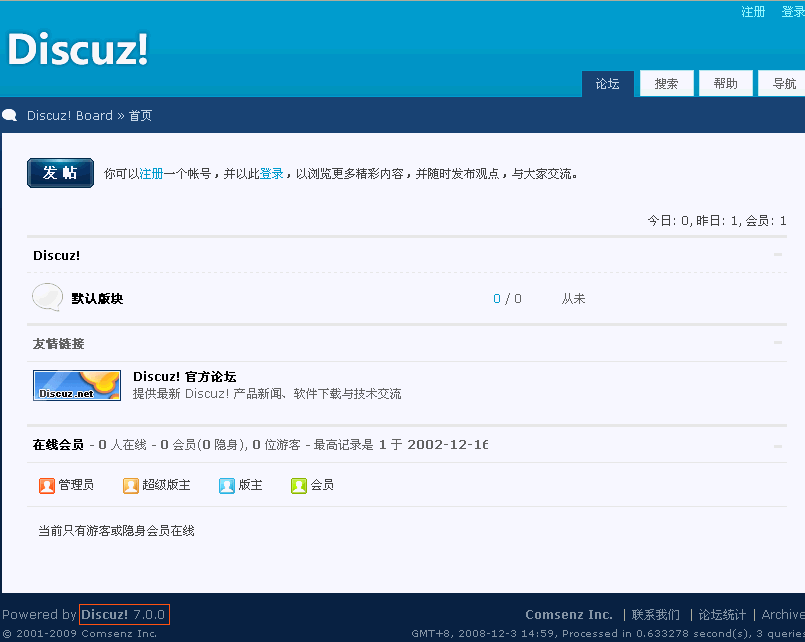
Task: Click the 在线会员 heading link
Action: click(x=58, y=445)
